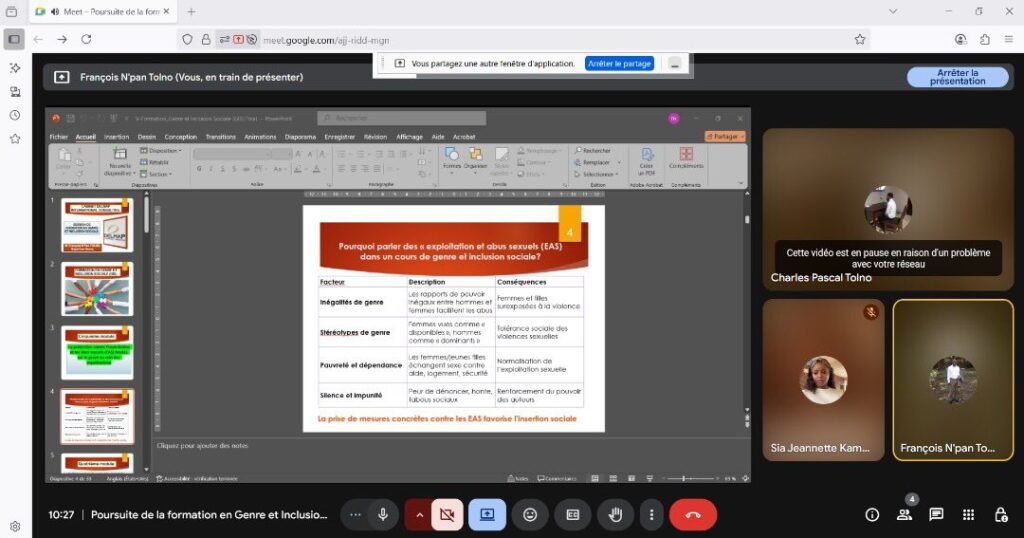The height and width of the screenshot is (538, 1024).
Task: Open the activities grid icon
Action: coord(968,514)
